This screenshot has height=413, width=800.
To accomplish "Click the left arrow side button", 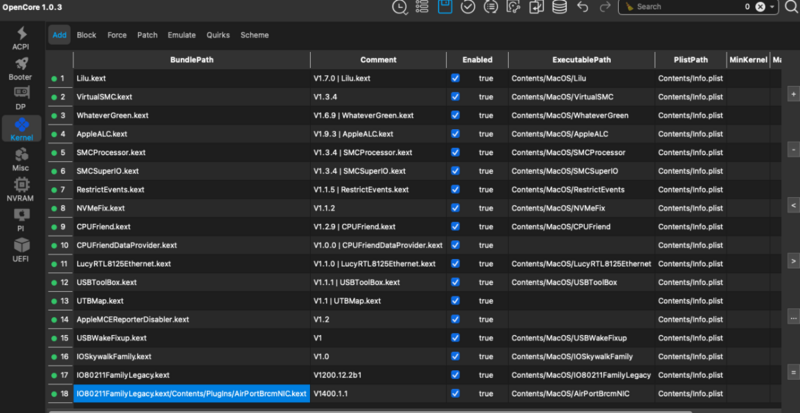I will tap(793, 205).
